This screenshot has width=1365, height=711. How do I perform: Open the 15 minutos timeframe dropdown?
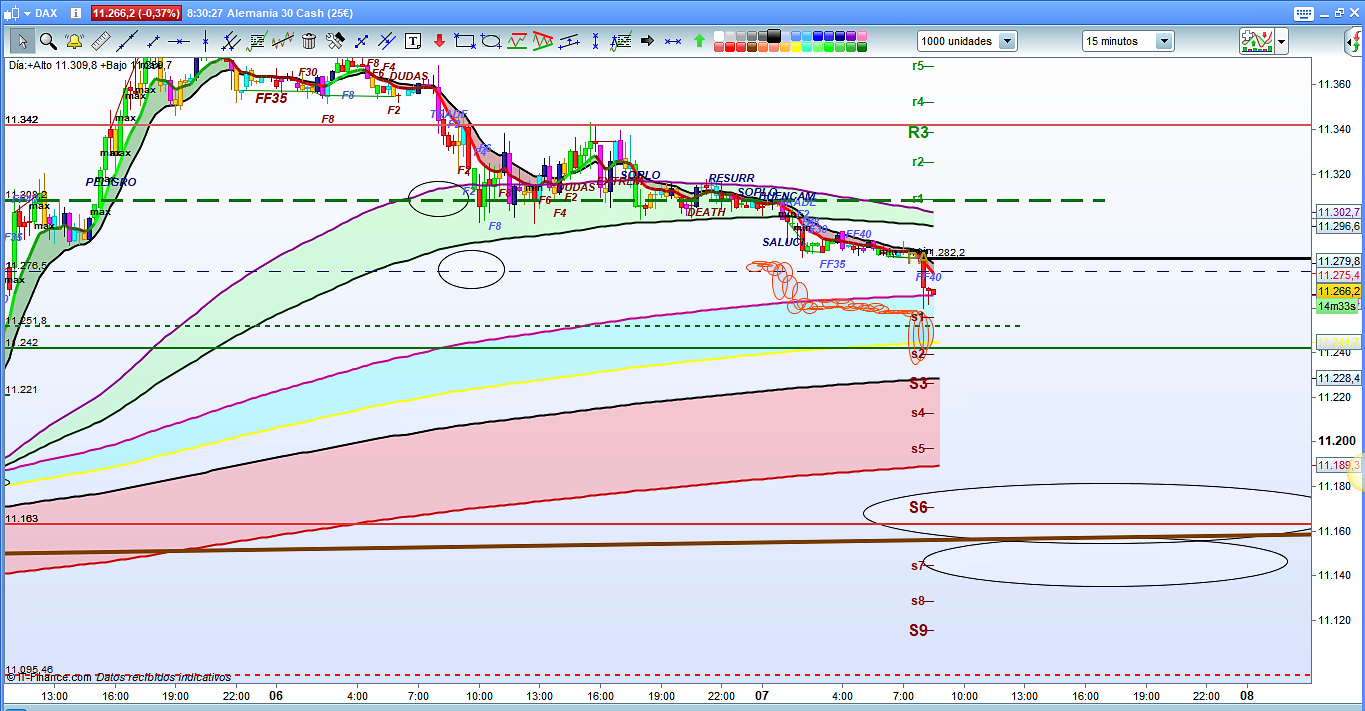click(x=1164, y=41)
